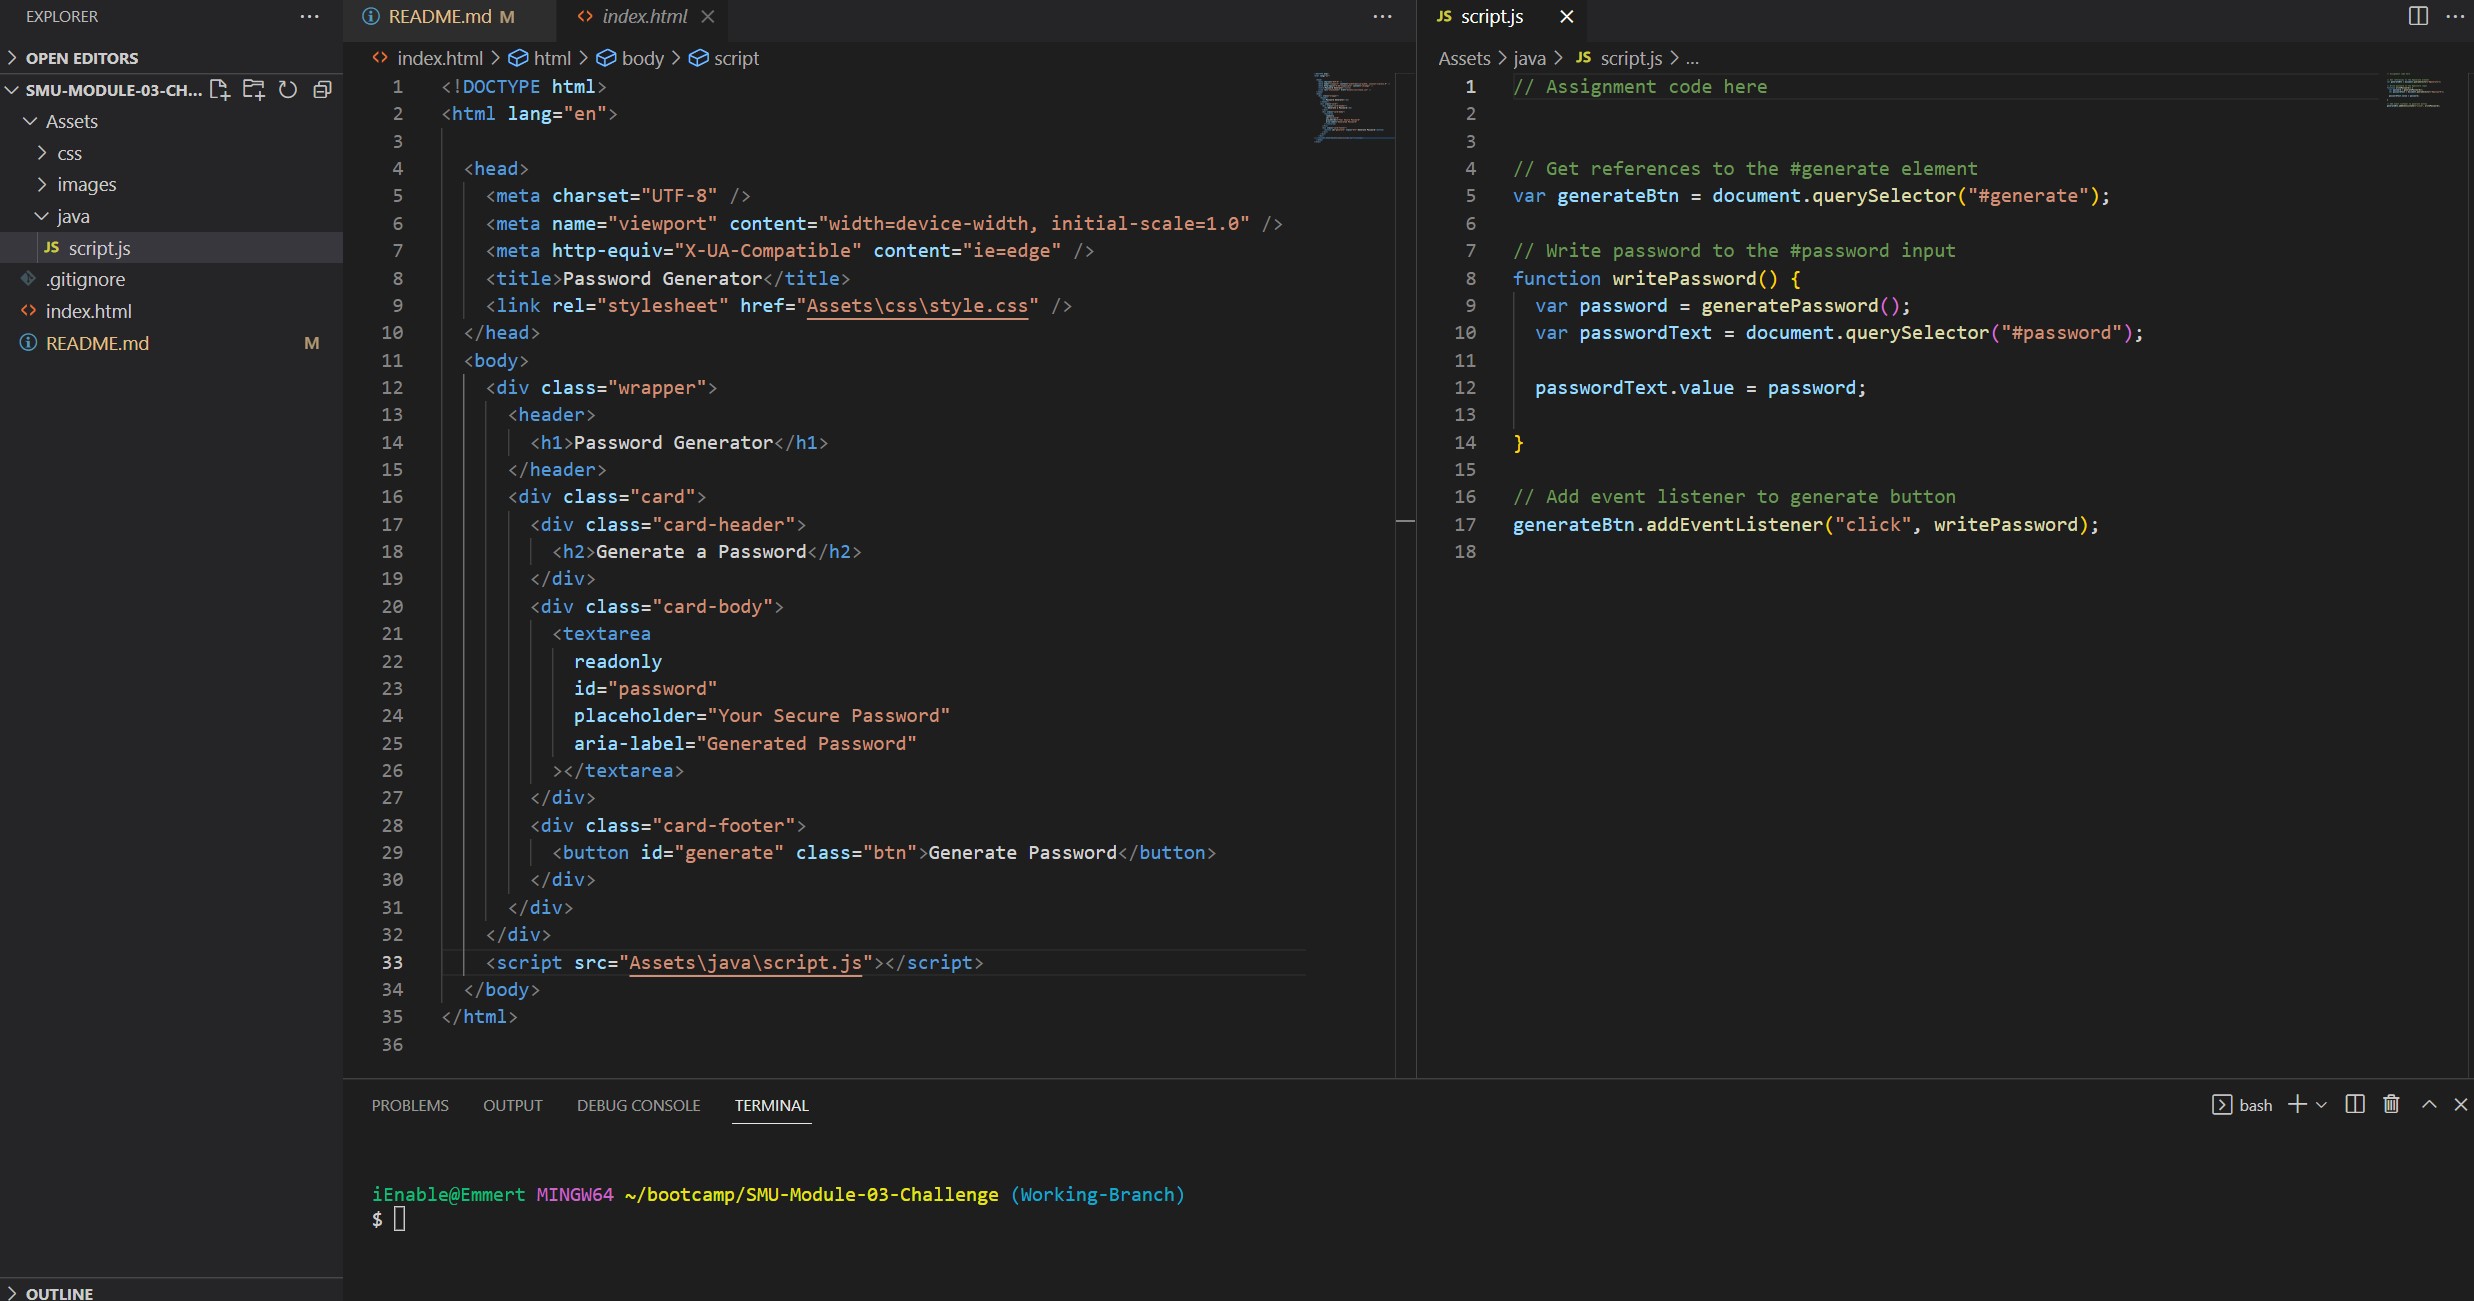Open the terminal launch profile dropdown
Viewport: 2474px width, 1301px height.
(2321, 1105)
